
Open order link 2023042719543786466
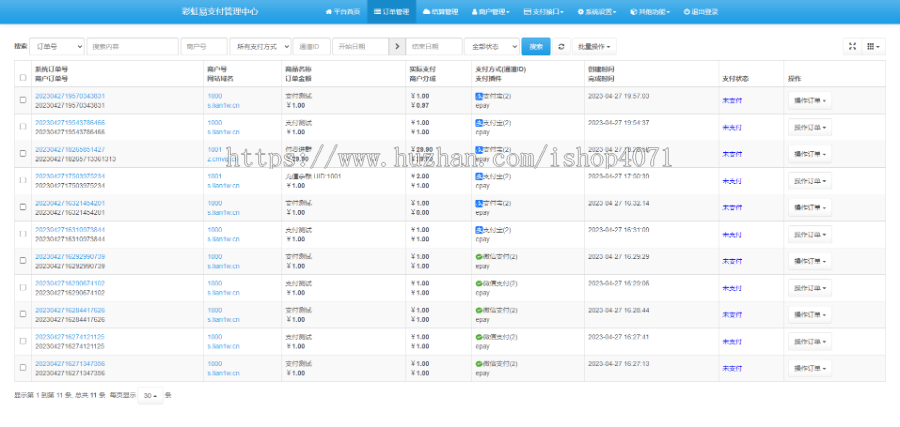click(70, 122)
